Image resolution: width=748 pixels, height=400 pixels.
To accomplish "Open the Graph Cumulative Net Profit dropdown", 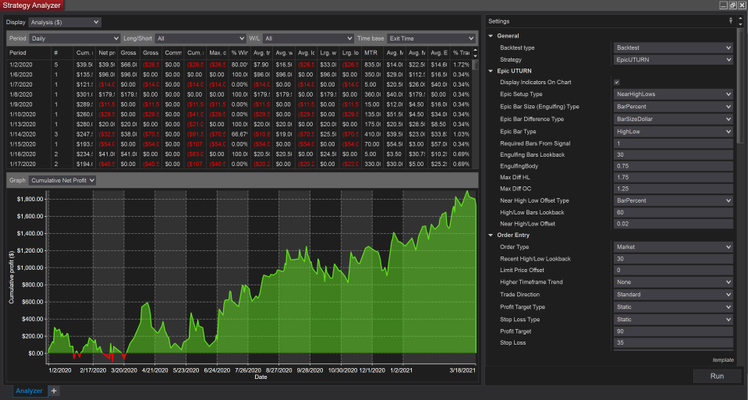I will [x=63, y=180].
